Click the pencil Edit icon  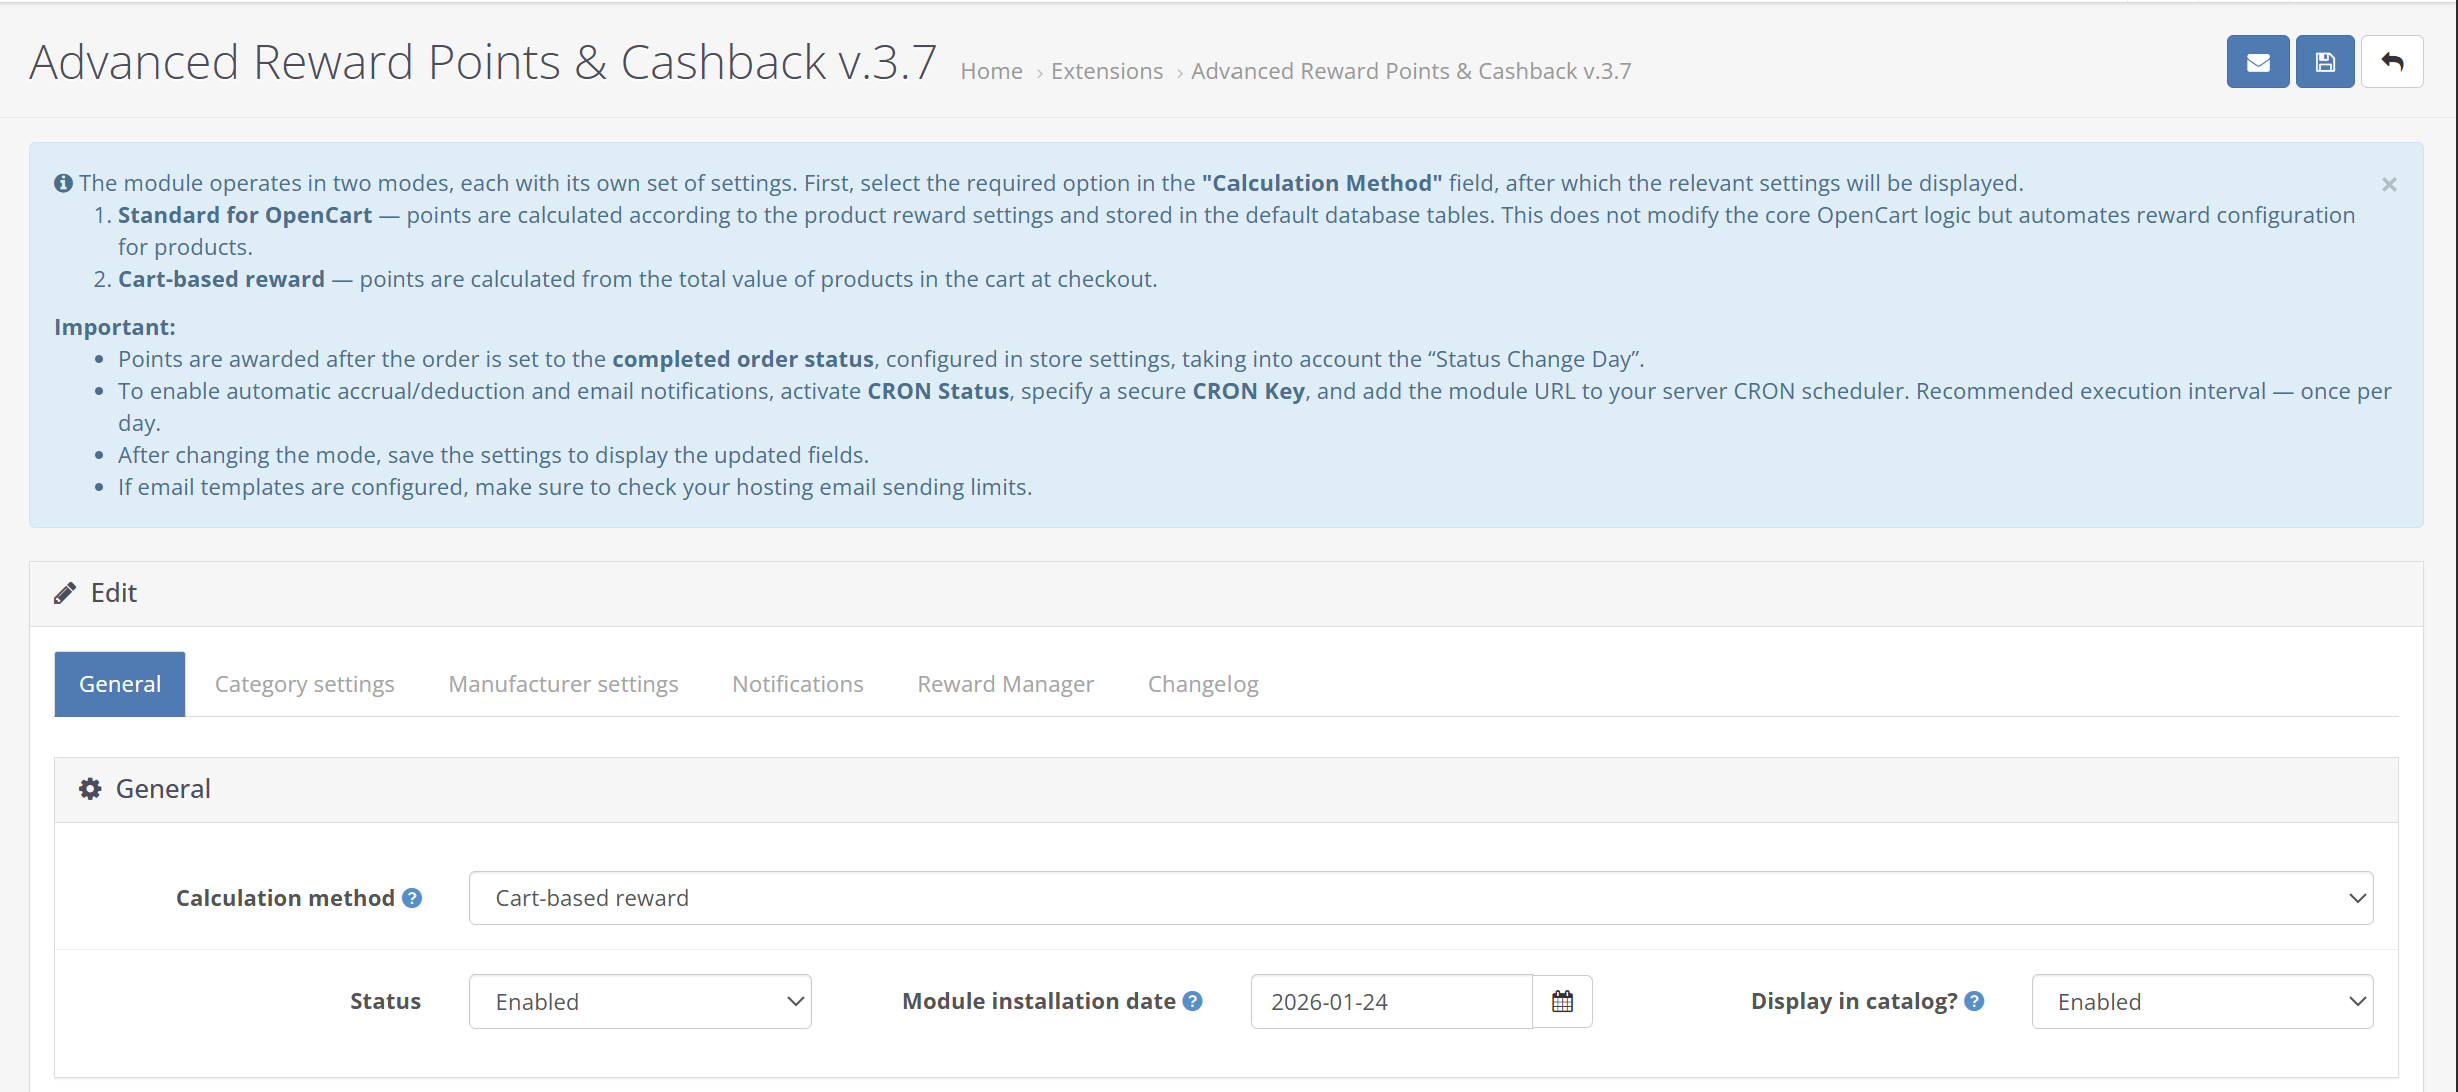[65, 593]
